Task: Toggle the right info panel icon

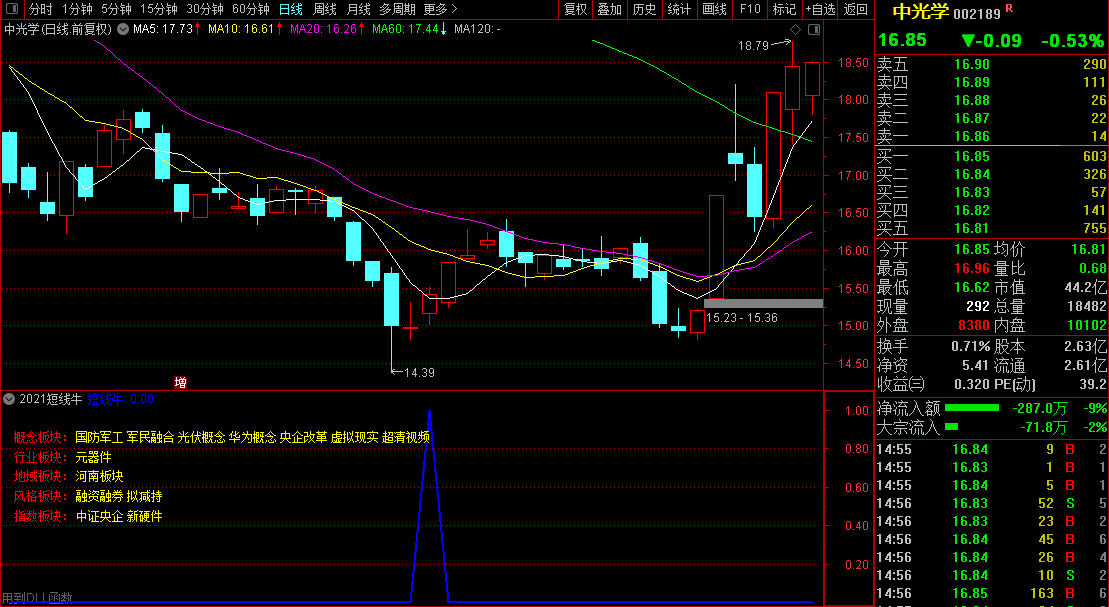Action: [x=814, y=29]
